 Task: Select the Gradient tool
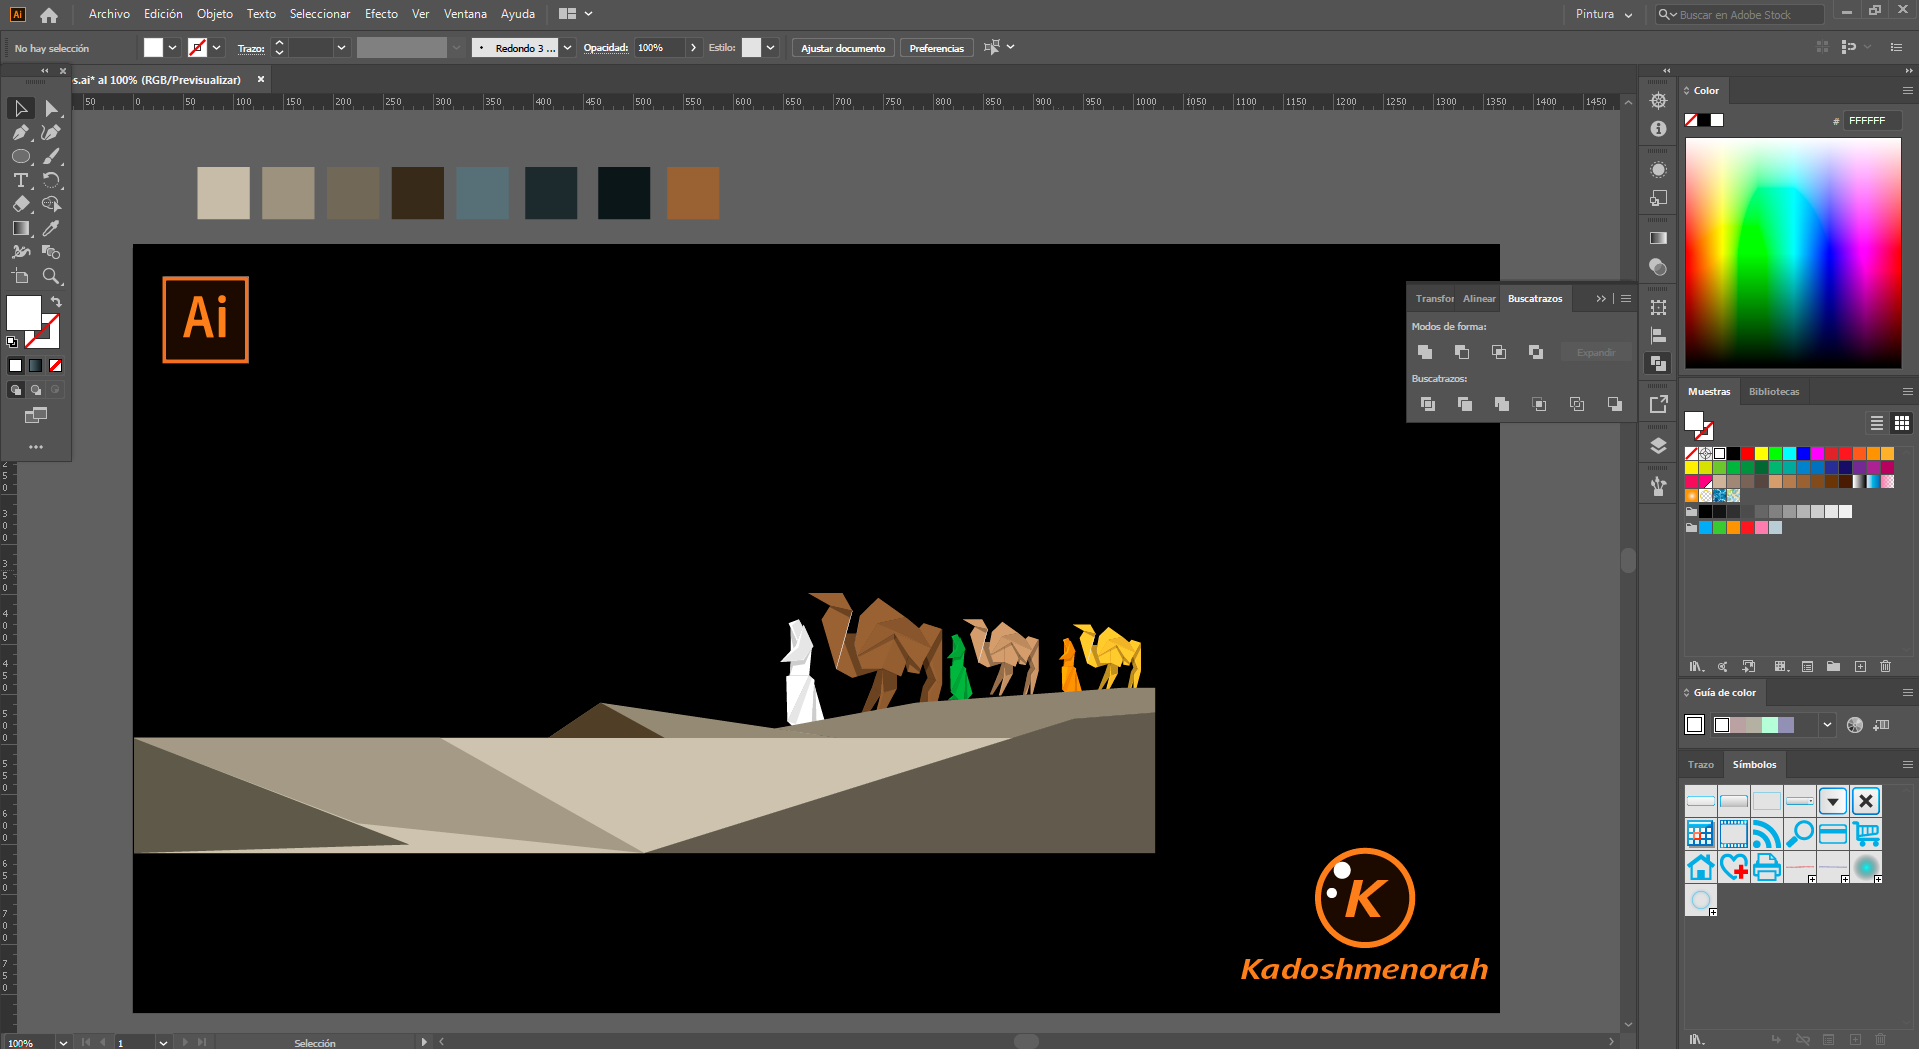(21, 228)
